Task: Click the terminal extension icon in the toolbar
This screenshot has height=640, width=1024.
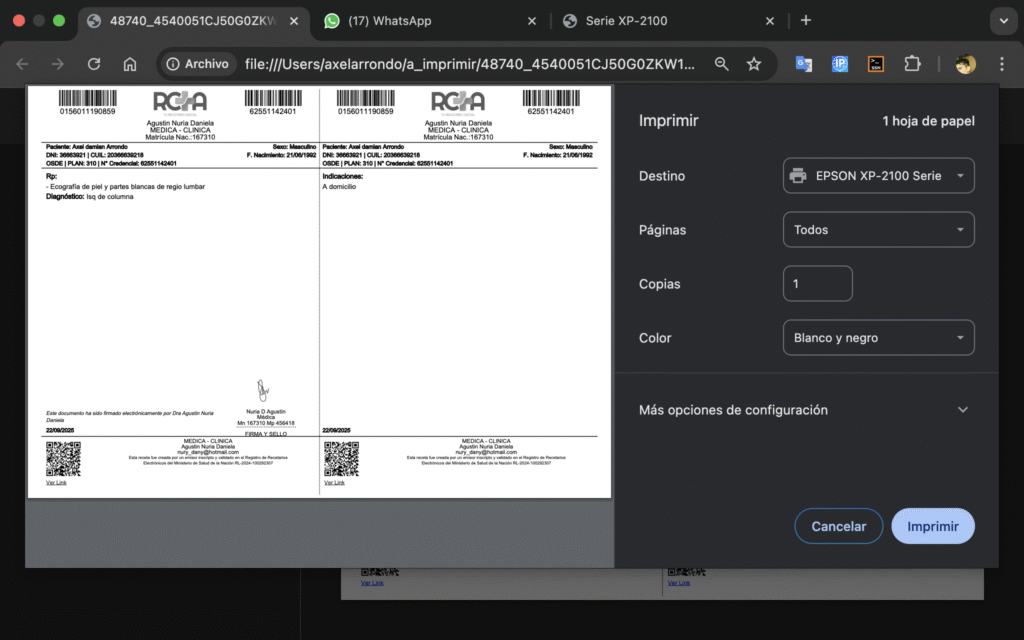Action: 876,64
